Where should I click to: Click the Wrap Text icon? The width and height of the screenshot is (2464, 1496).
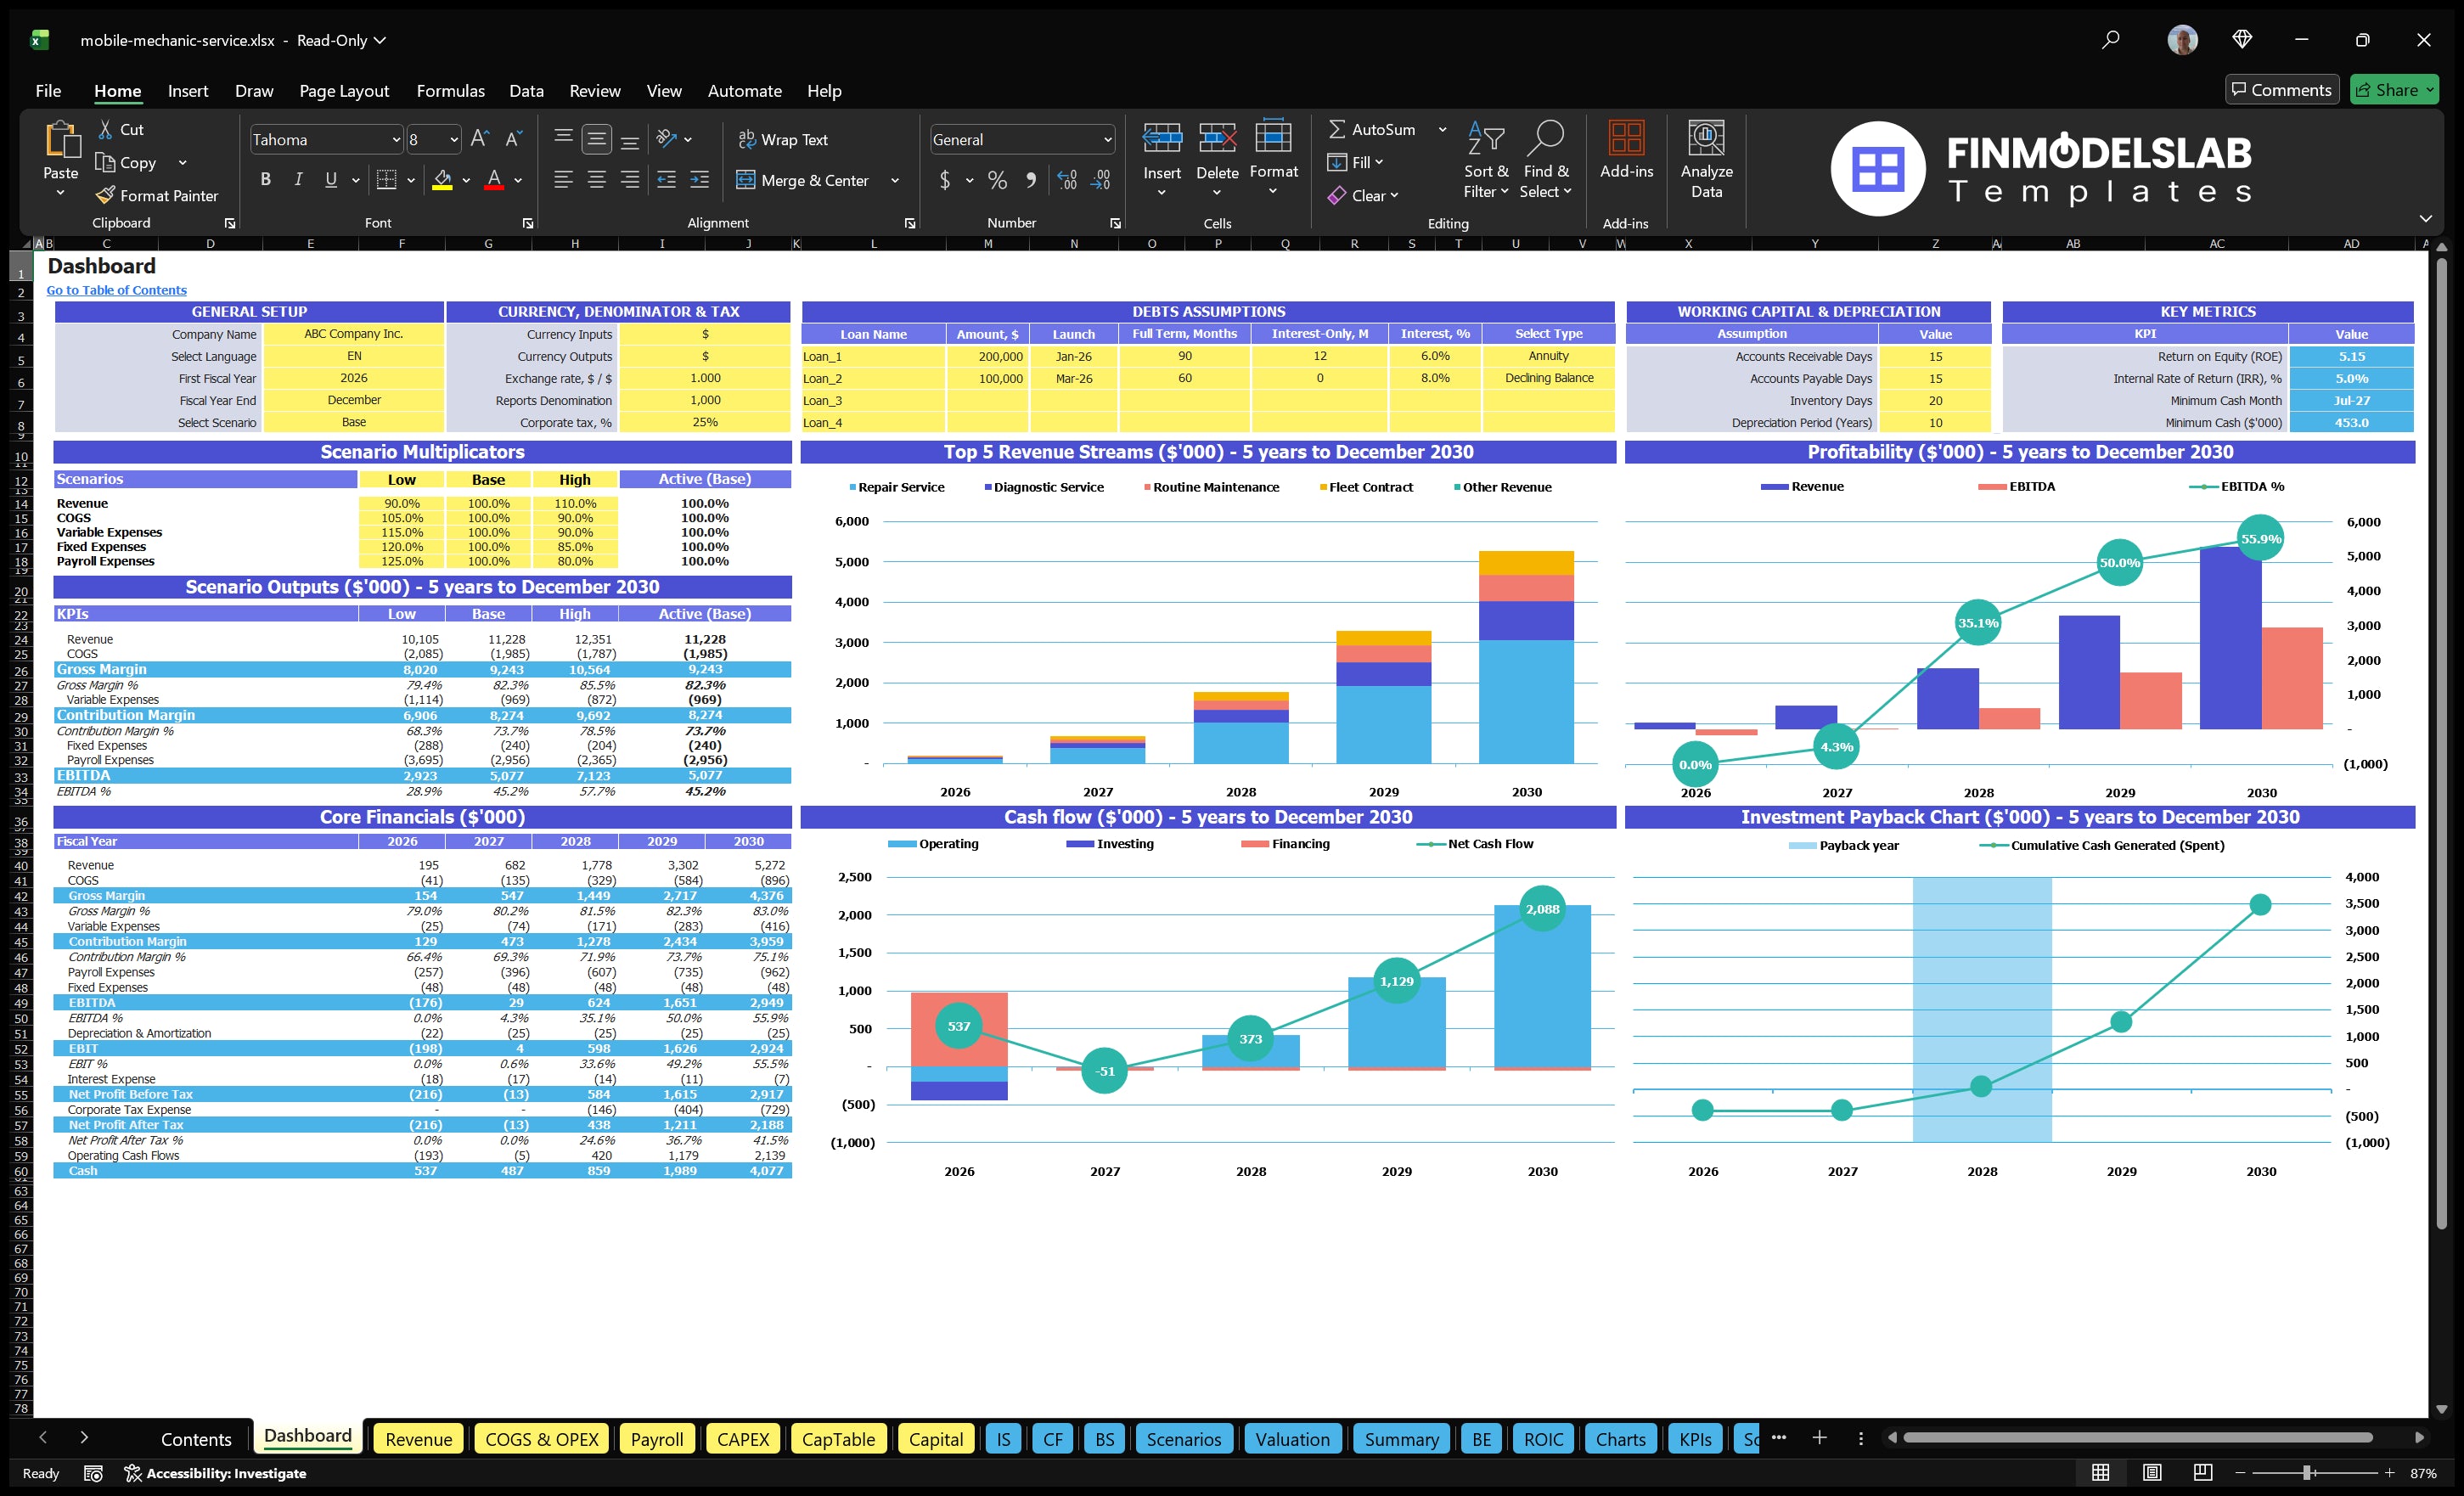coord(748,139)
